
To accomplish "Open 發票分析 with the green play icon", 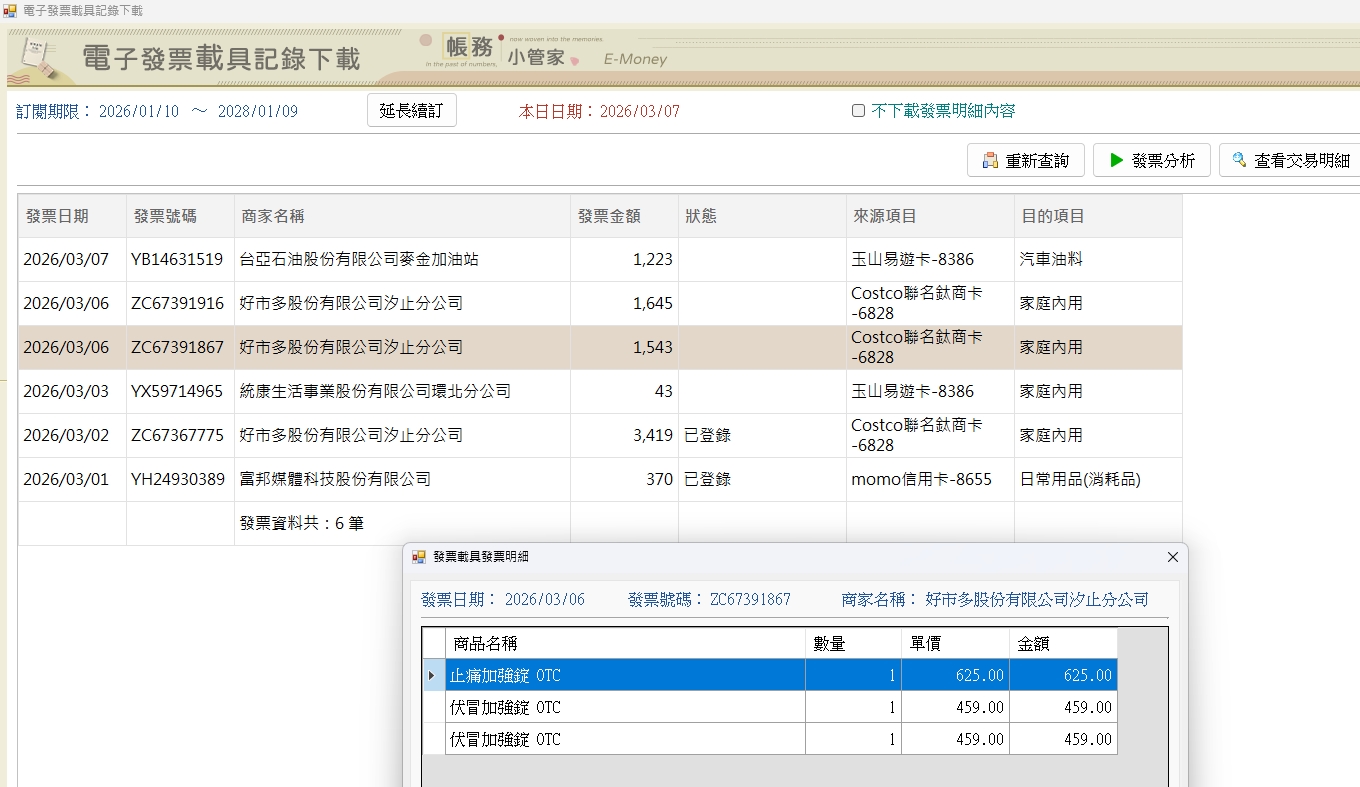I will point(1151,160).
